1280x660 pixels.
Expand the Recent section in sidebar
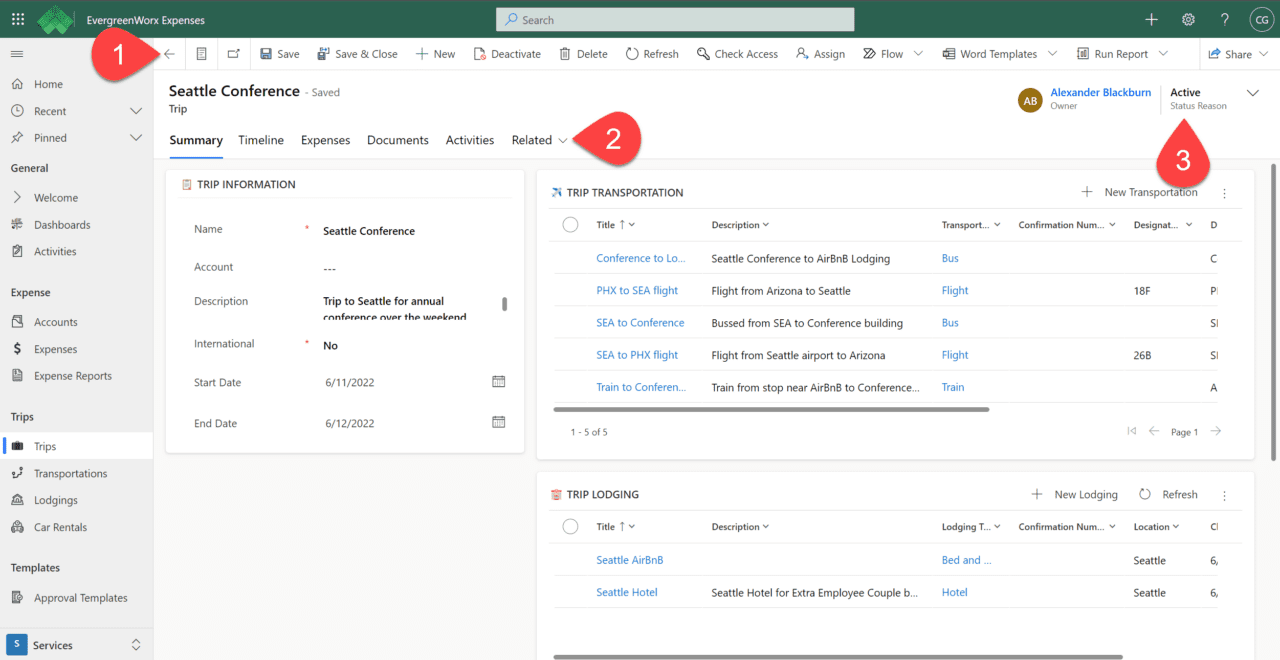[136, 111]
